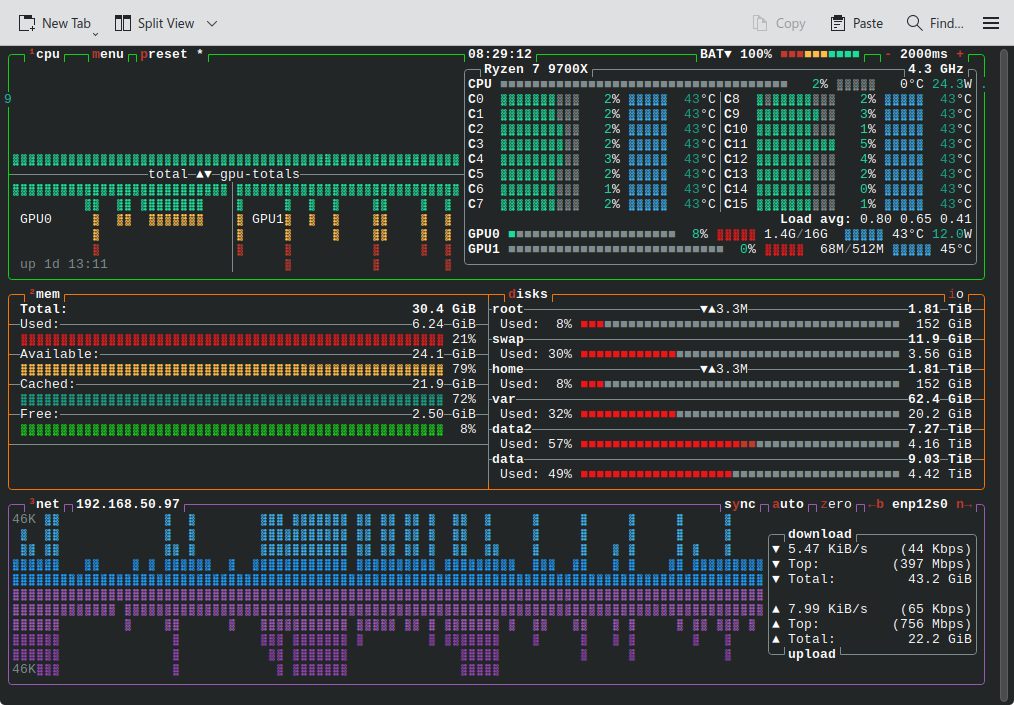Open the hamburger menu

[990, 23]
